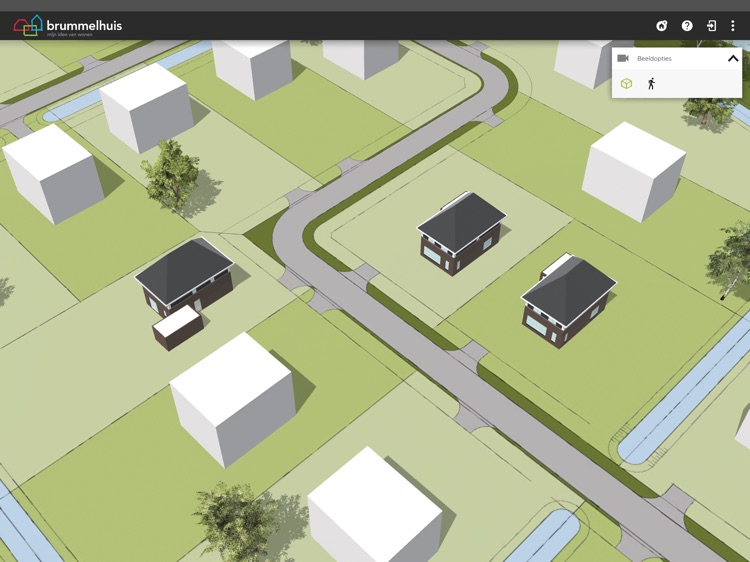The image size is (750, 562).
Task: Select the dark-roofed house inside the road bend
Action: coord(461,232)
